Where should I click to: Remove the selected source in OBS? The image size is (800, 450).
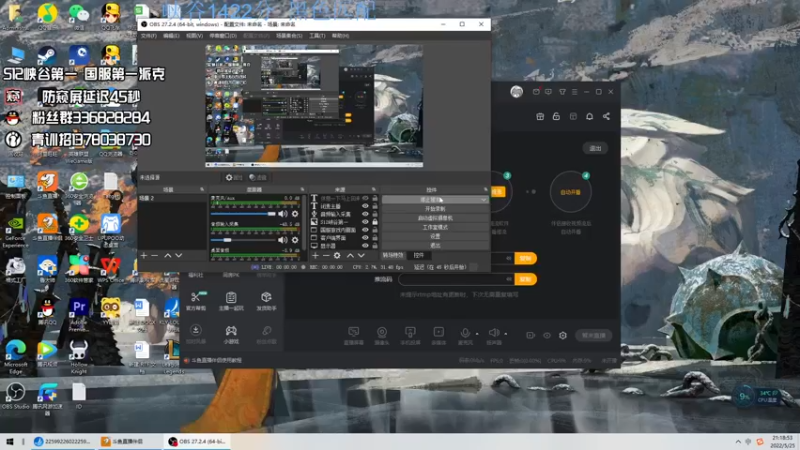click(326, 255)
